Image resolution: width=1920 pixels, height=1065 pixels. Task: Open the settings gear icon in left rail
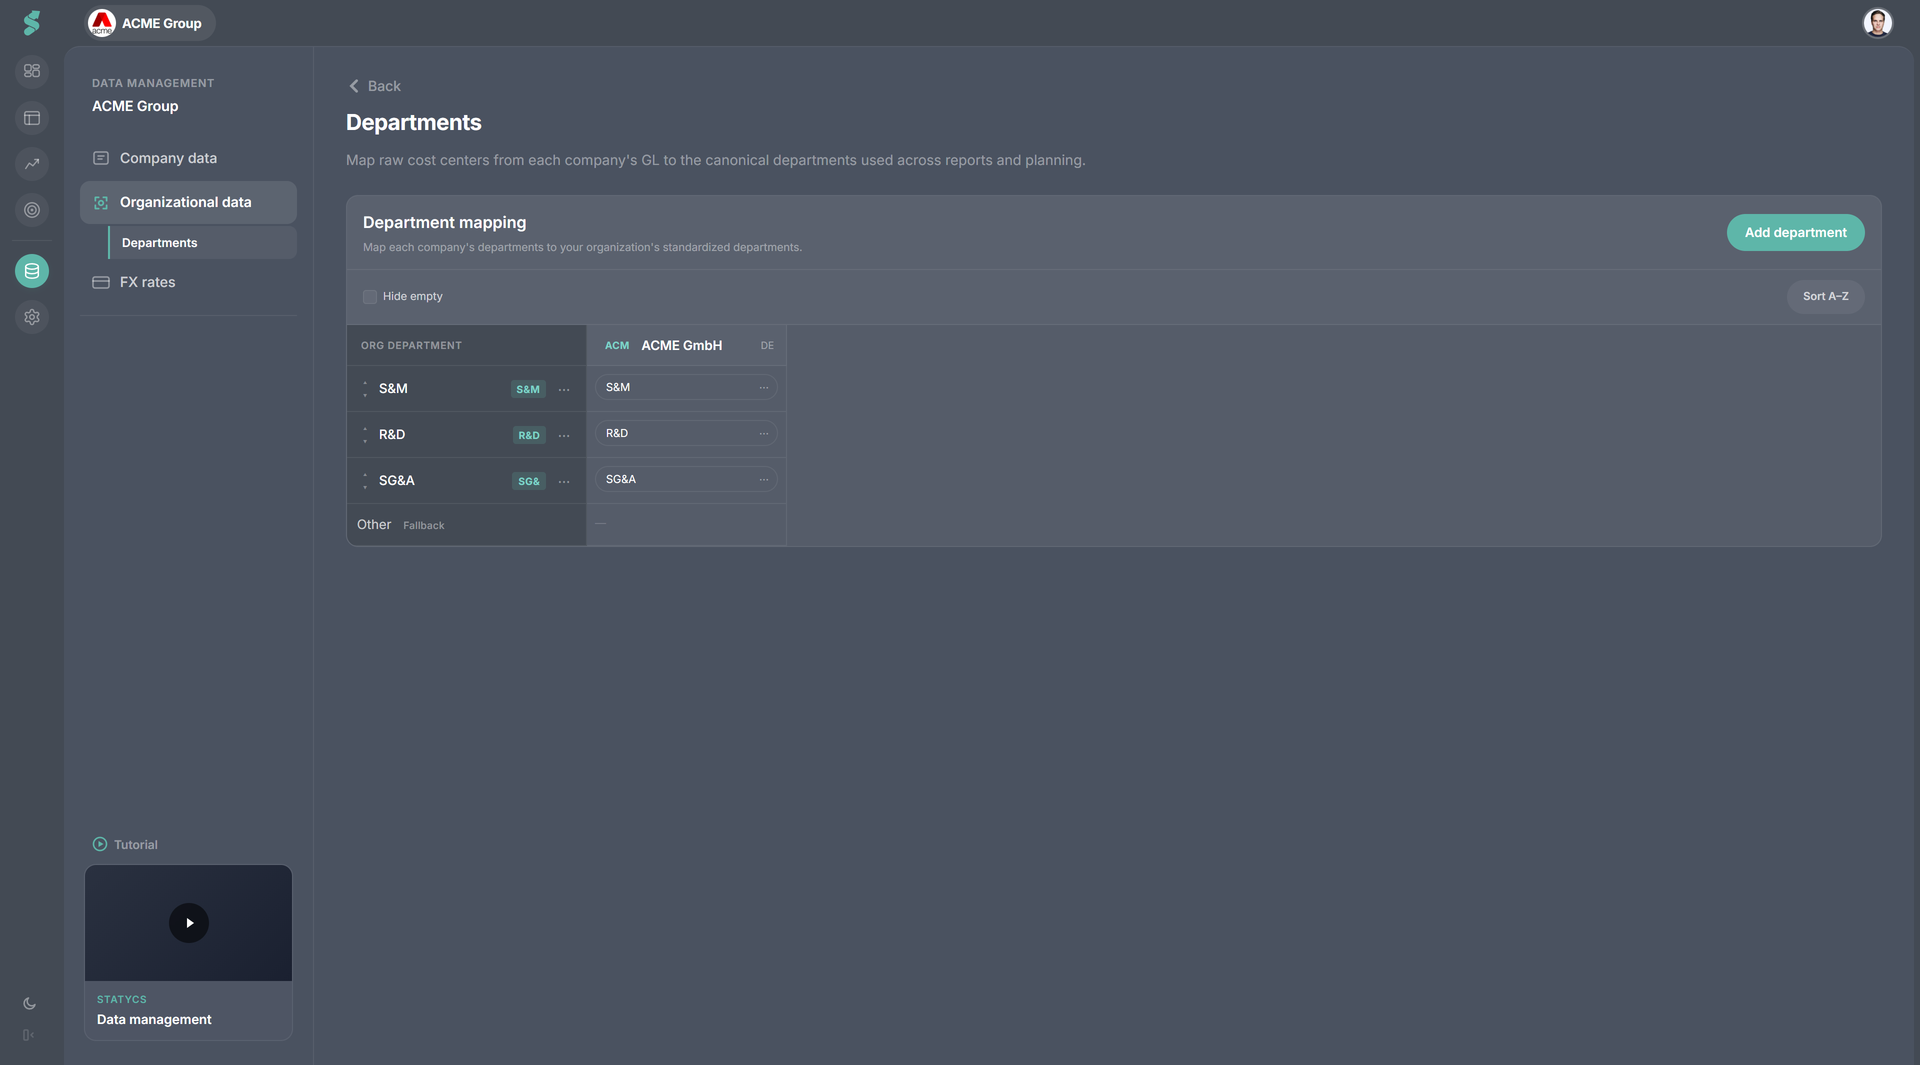32,317
